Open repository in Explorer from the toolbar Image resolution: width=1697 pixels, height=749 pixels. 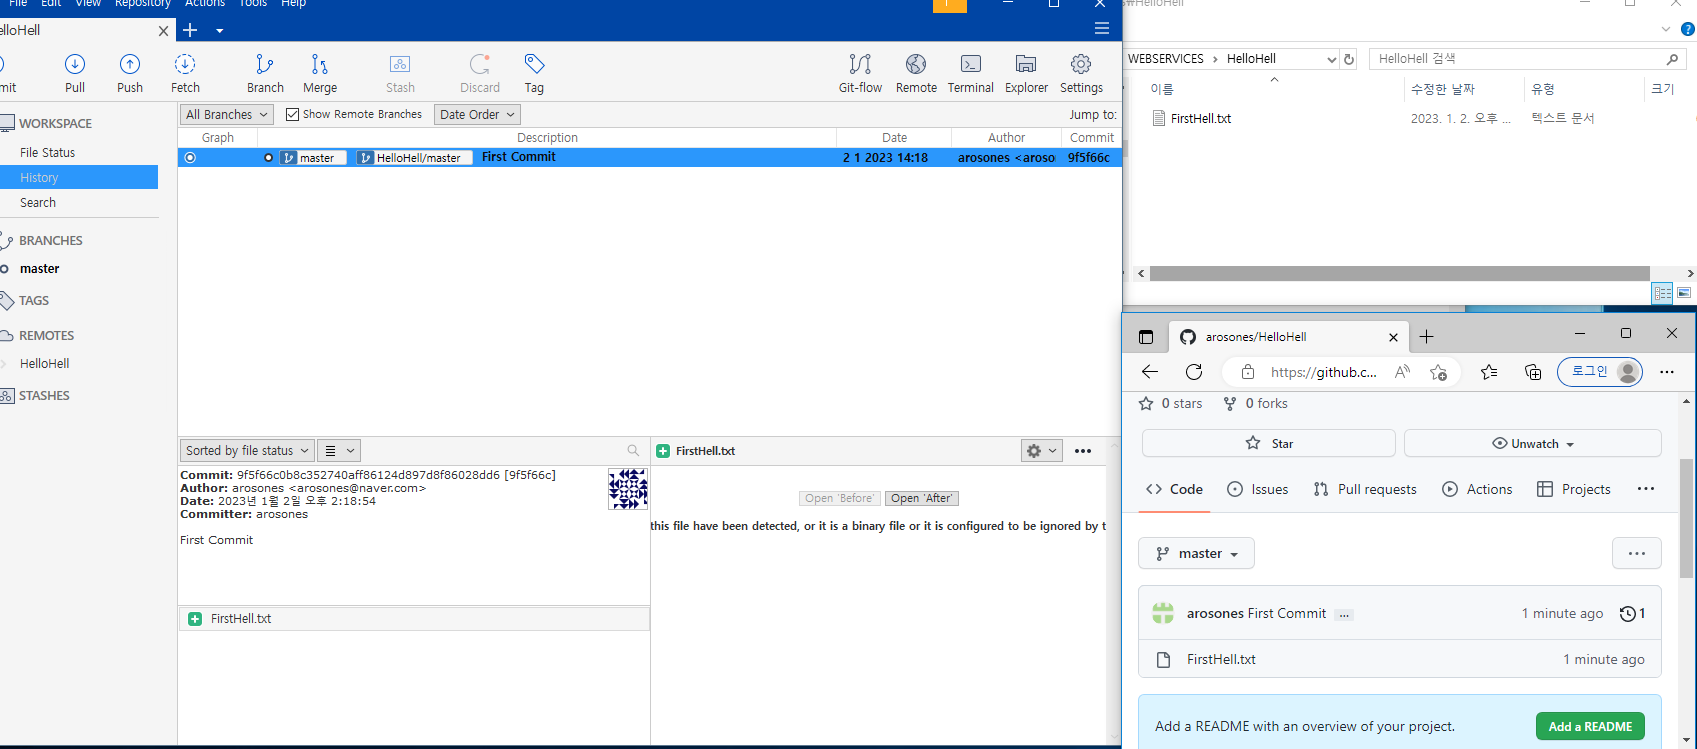[x=1026, y=73]
